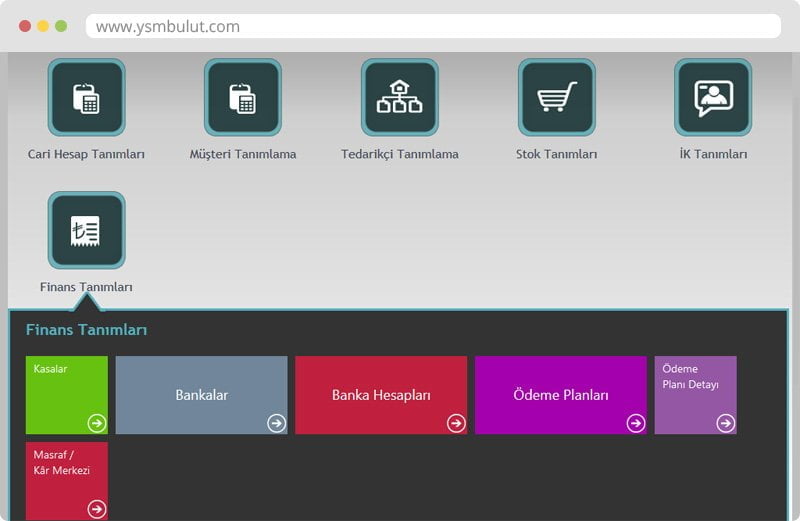Select the Stok Tanımları cart icon
This screenshot has width=800, height=521.
557,97
